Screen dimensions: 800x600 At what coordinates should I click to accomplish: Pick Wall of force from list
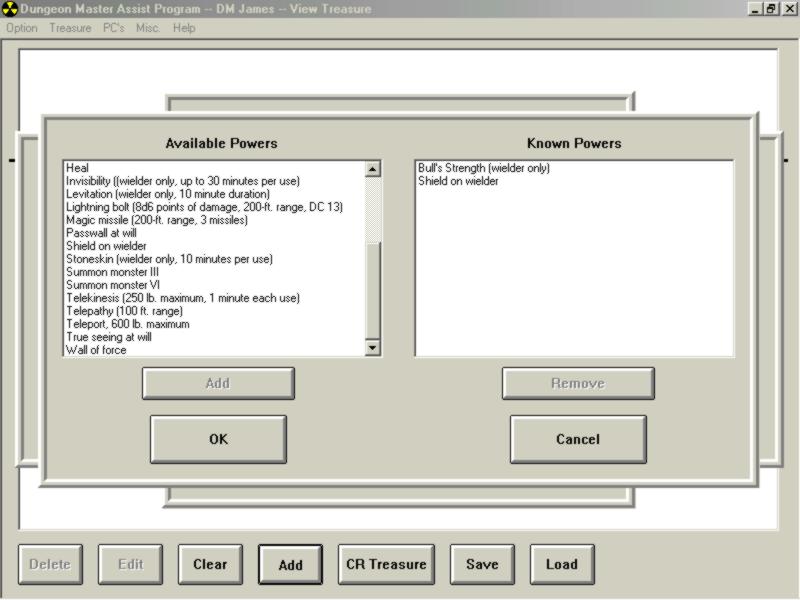(x=96, y=350)
